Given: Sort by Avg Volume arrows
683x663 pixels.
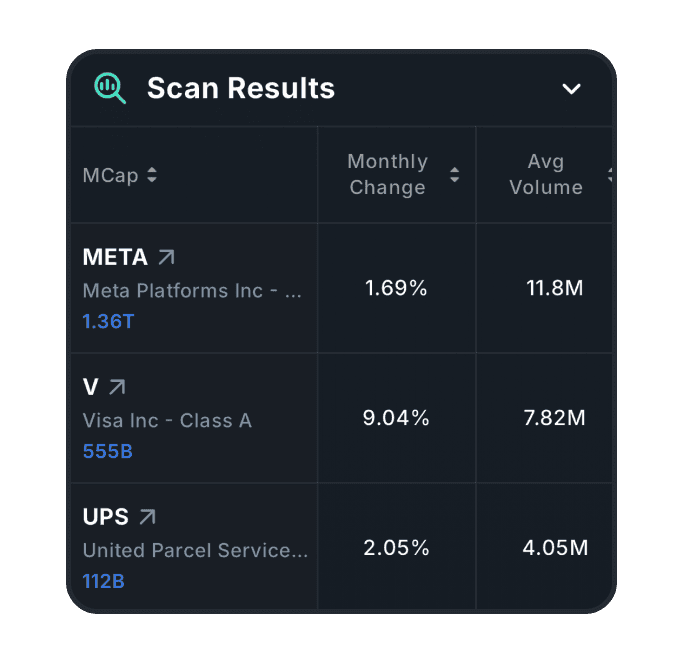Looking at the screenshot, I should (609, 175).
